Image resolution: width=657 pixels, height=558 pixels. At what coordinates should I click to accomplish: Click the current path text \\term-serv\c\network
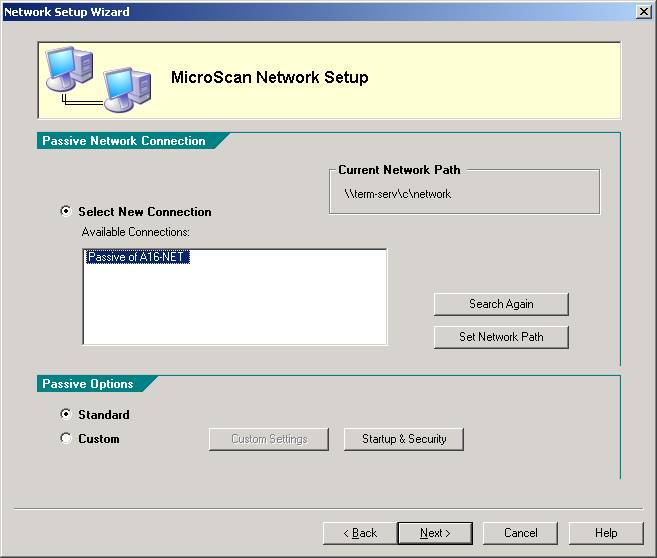397,194
